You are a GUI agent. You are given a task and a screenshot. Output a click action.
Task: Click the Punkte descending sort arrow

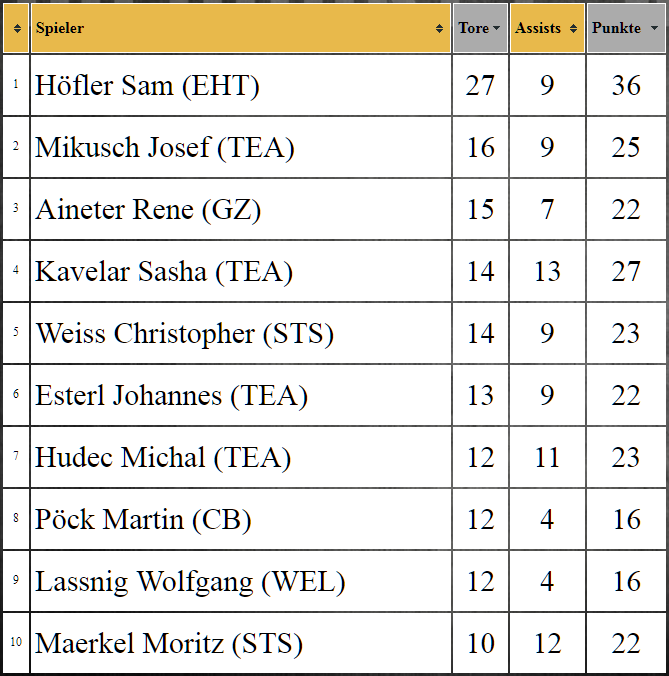(654, 28)
